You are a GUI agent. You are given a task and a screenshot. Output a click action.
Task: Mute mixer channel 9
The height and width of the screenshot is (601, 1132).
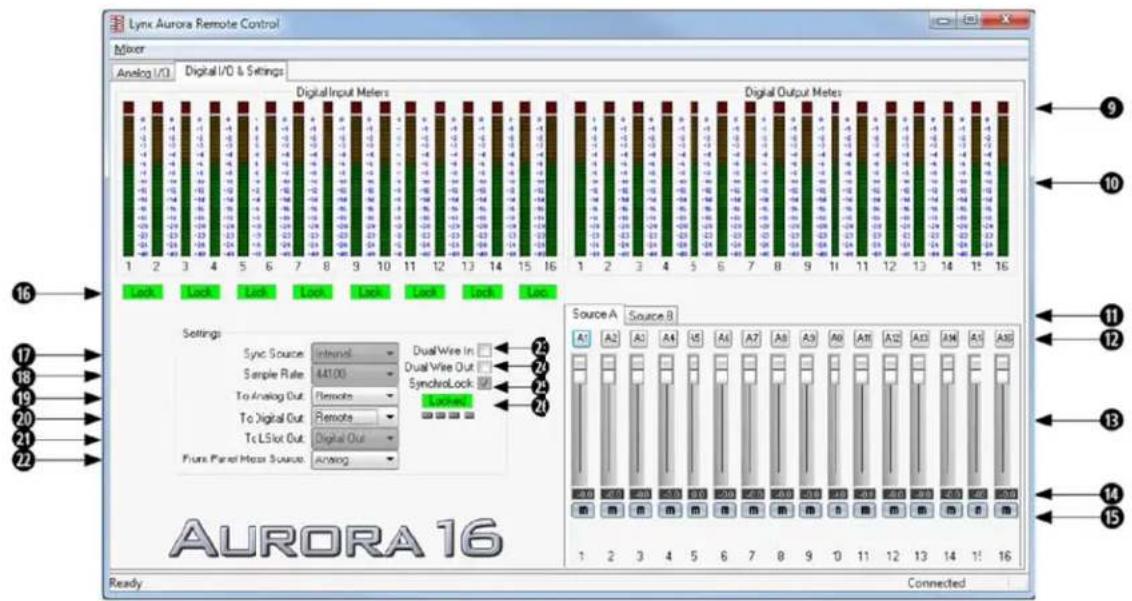809,511
